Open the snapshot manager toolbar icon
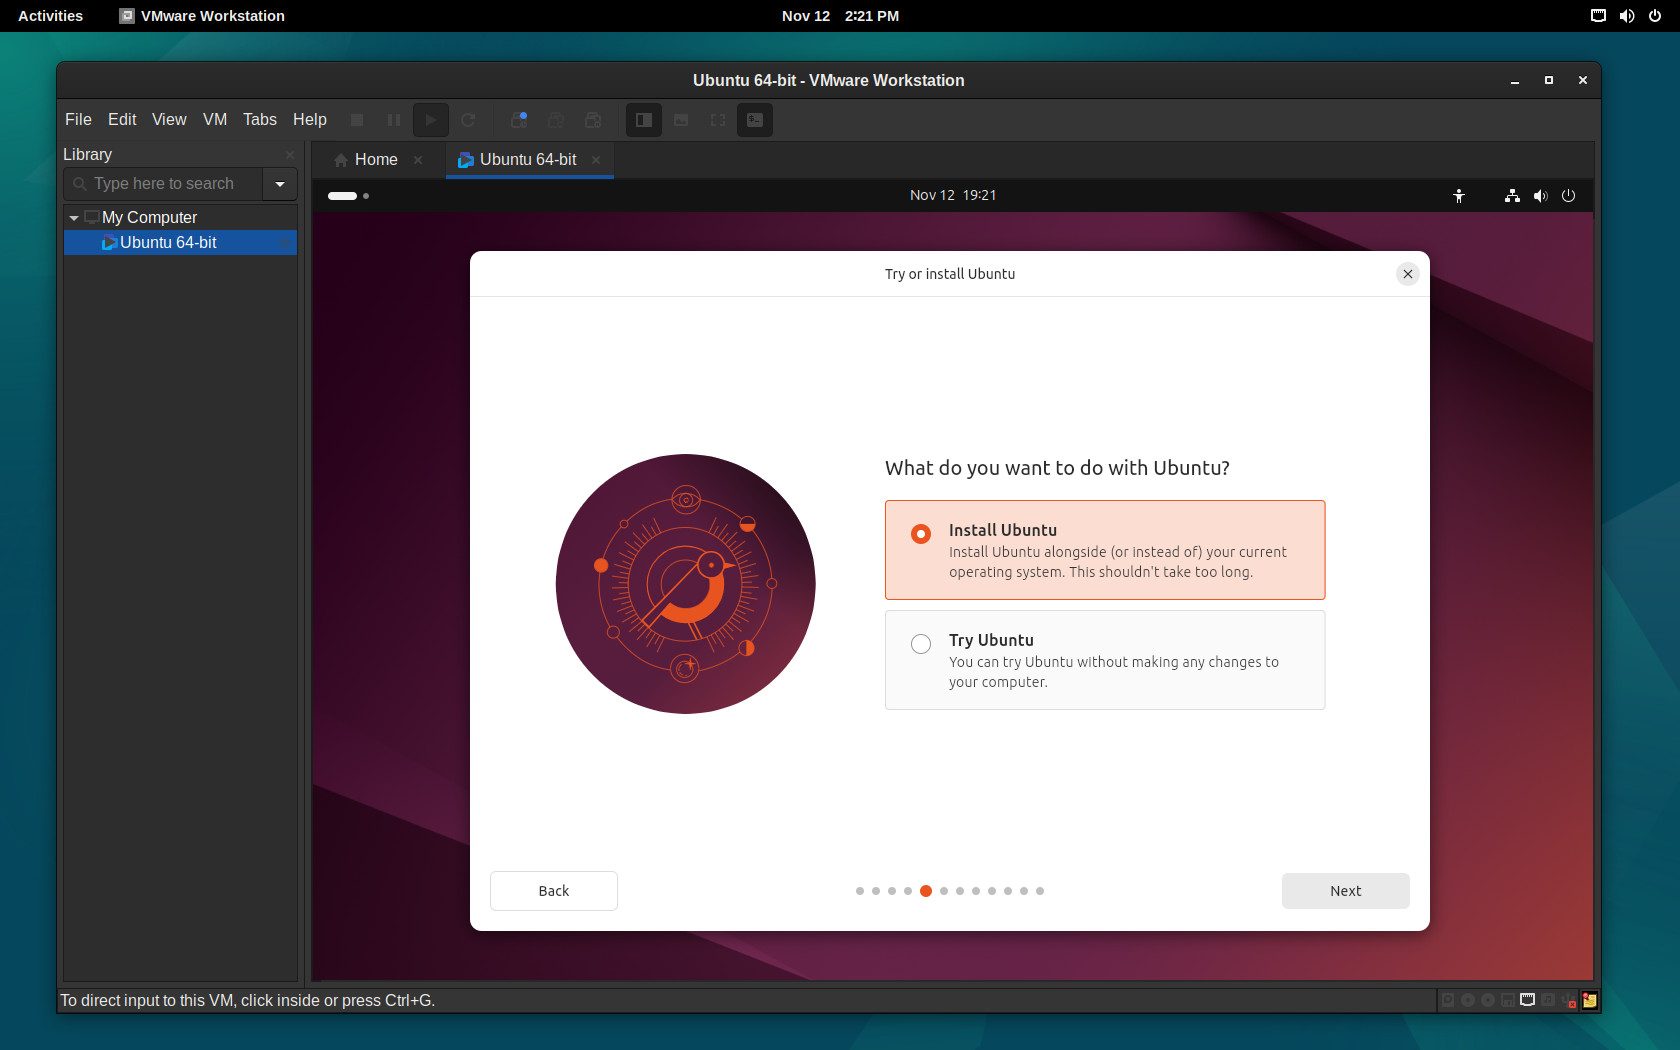 tap(593, 120)
